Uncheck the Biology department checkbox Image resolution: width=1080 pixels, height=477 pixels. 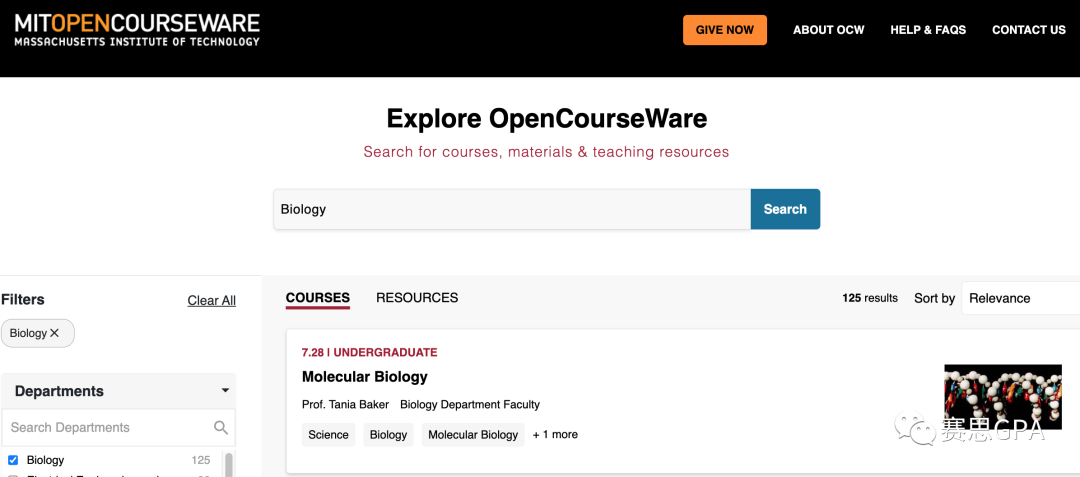point(12,460)
